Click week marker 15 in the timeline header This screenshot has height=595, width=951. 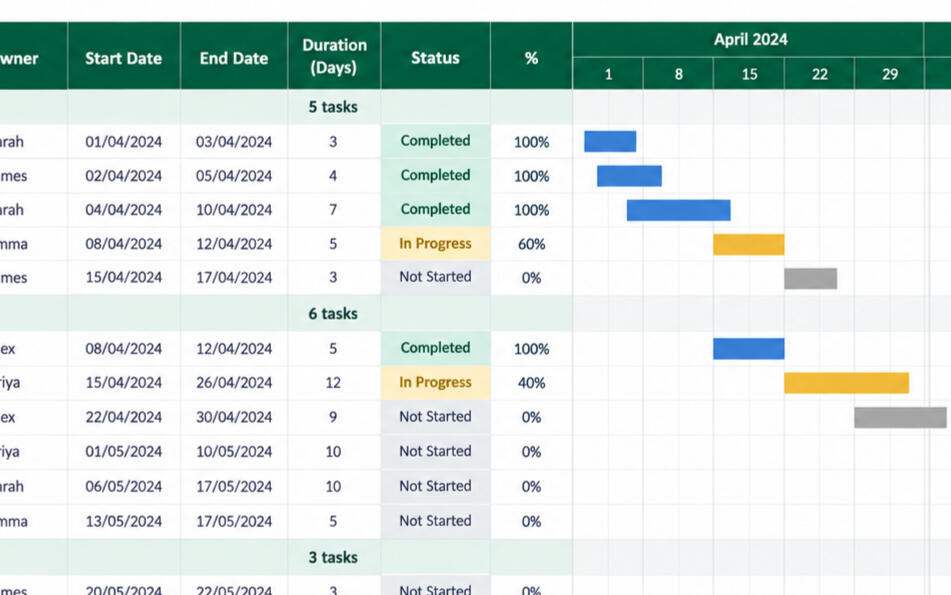(x=749, y=74)
